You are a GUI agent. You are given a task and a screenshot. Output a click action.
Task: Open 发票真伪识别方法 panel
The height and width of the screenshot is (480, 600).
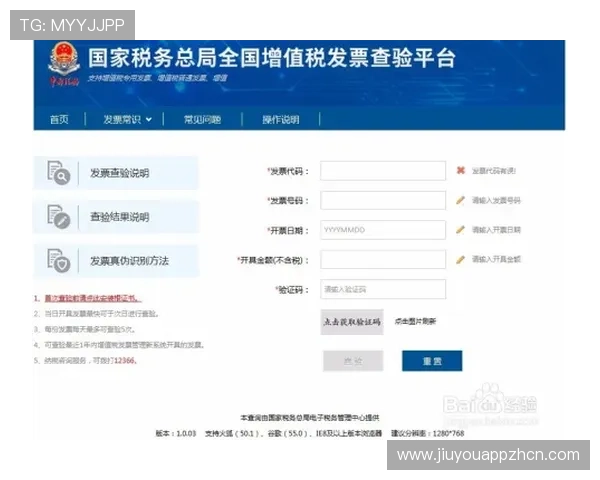tap(116, 261)
